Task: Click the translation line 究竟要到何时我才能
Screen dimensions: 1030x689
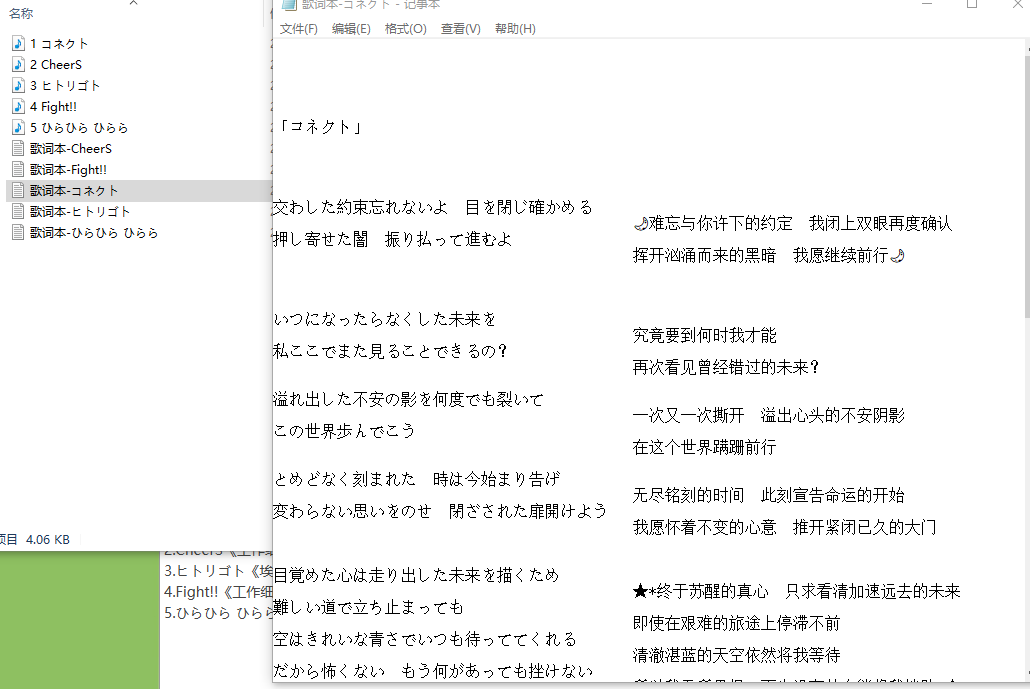Action: pyautogui.click(x=705, y=336)
